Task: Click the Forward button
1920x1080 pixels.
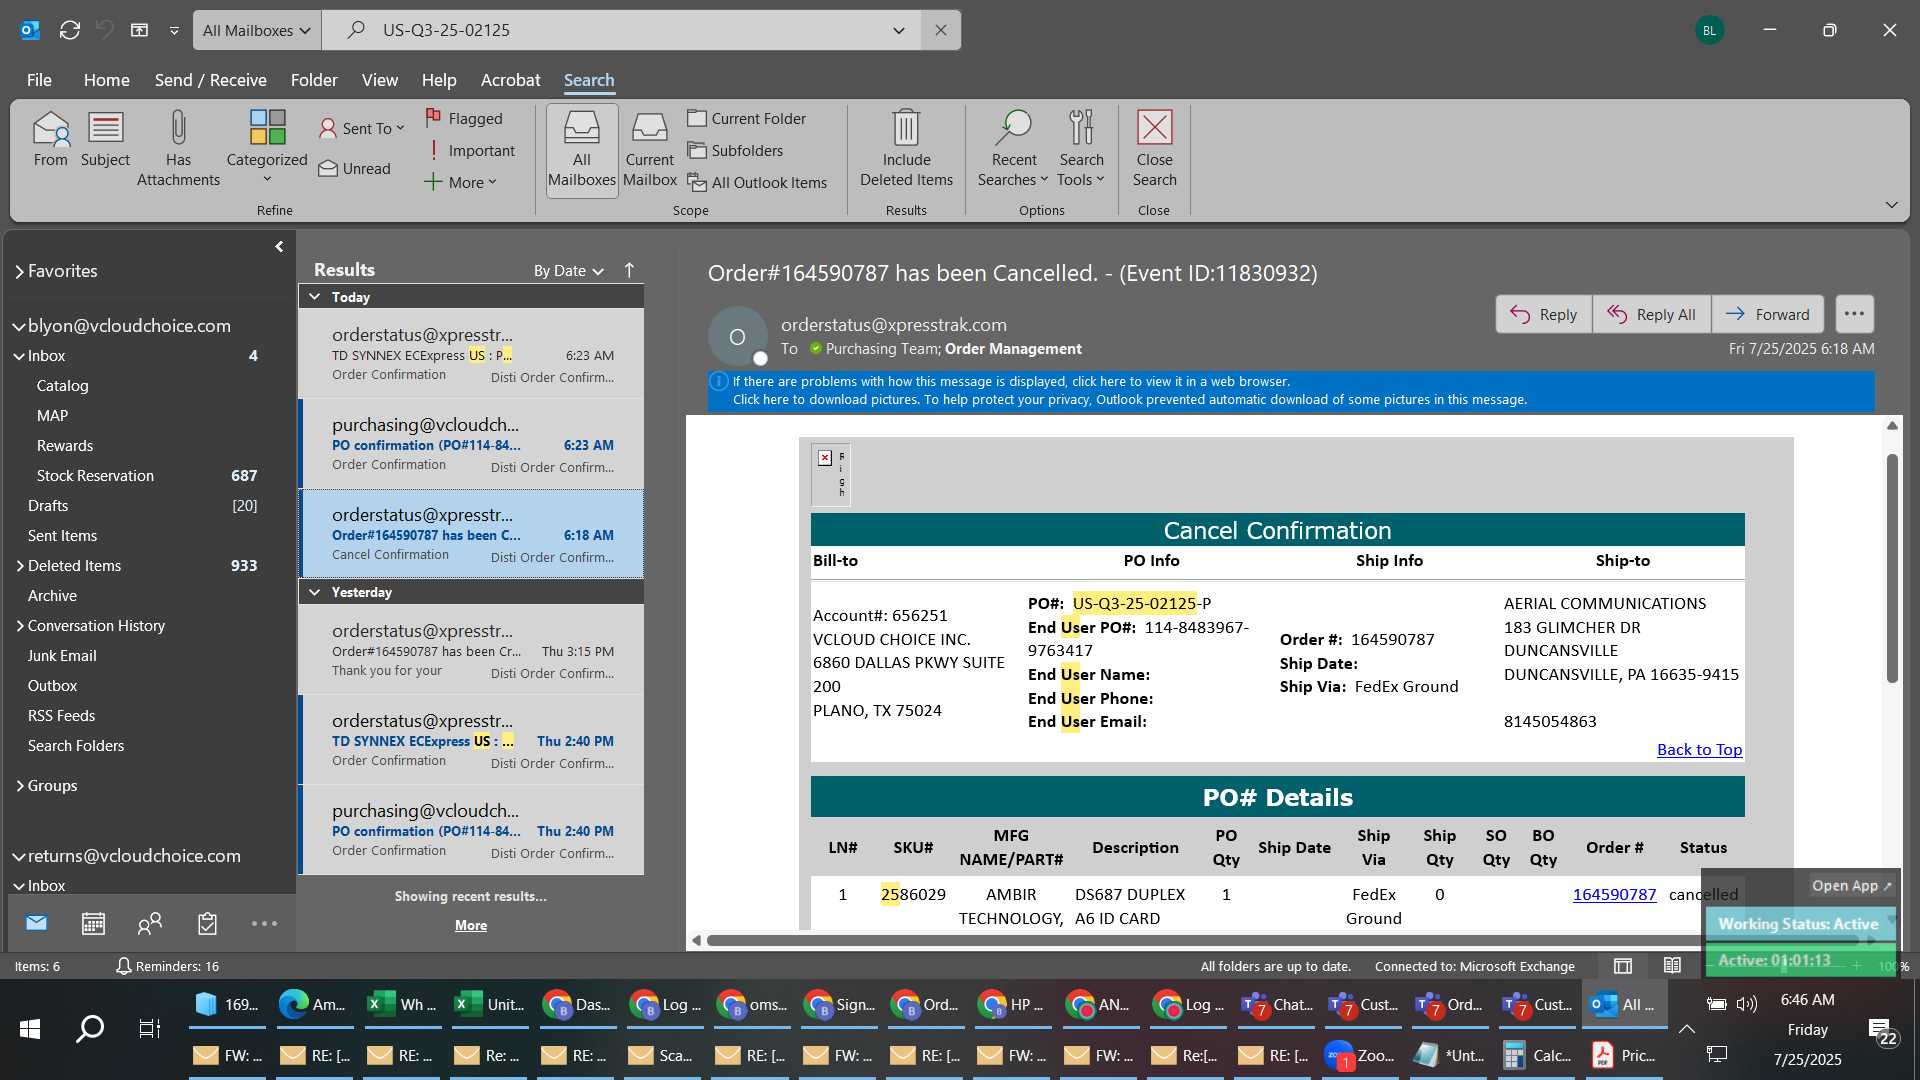Action: click(x=1767, y=314)
